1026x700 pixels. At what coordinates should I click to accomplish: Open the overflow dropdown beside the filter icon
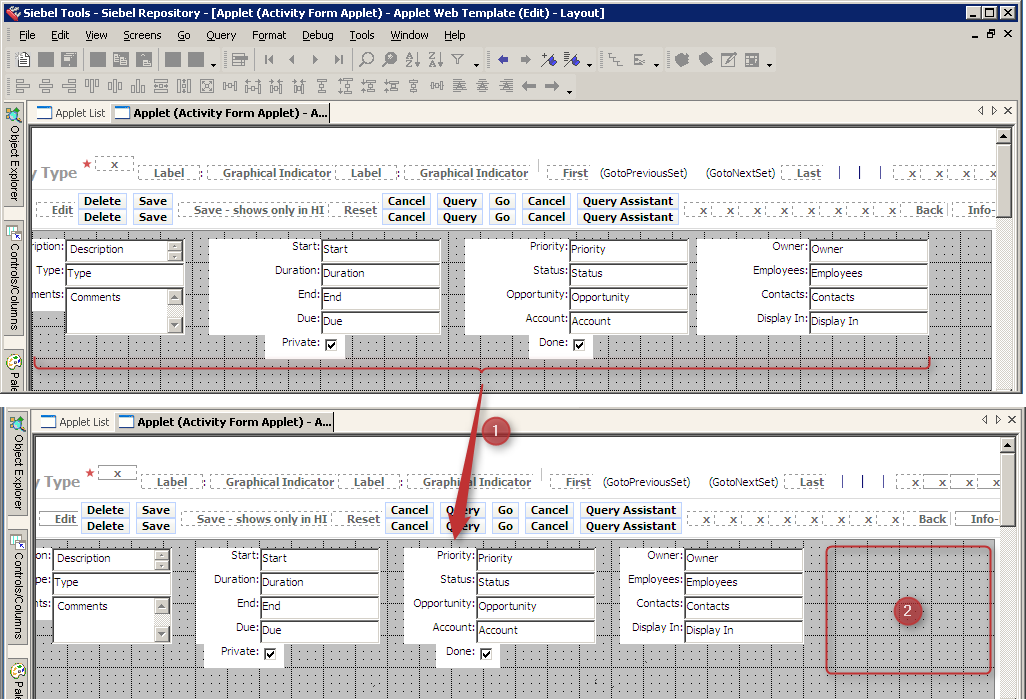tap(477, 64)
